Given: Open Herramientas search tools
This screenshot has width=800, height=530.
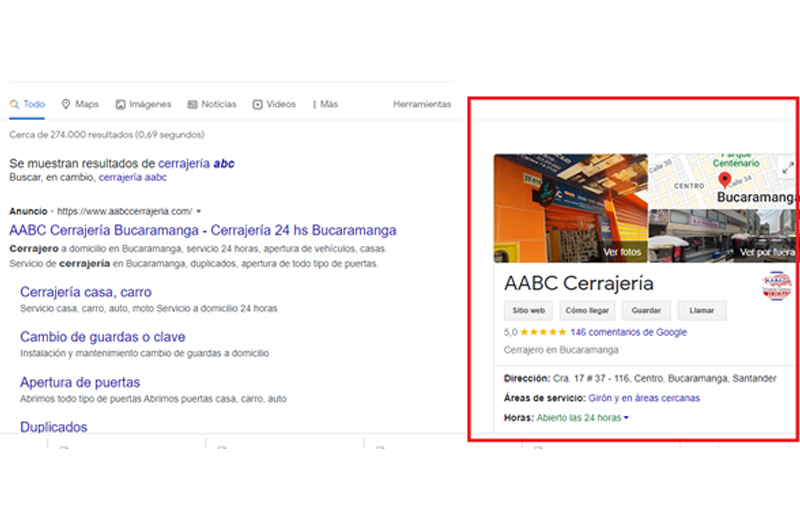Looking at the screenshot, I should 422,104.
